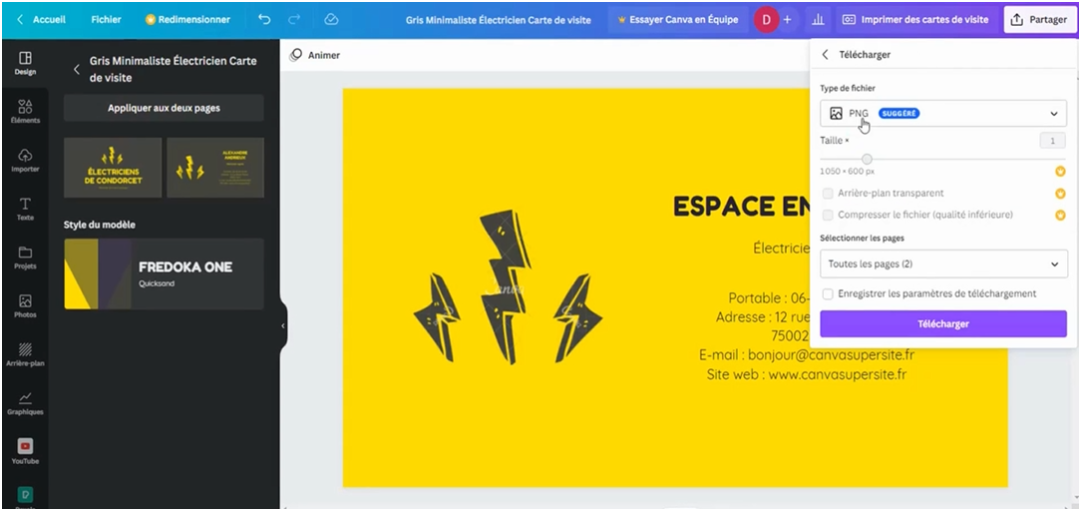Select the Texte tool in sidebar

pyautogui.click(x=25, y=208)
